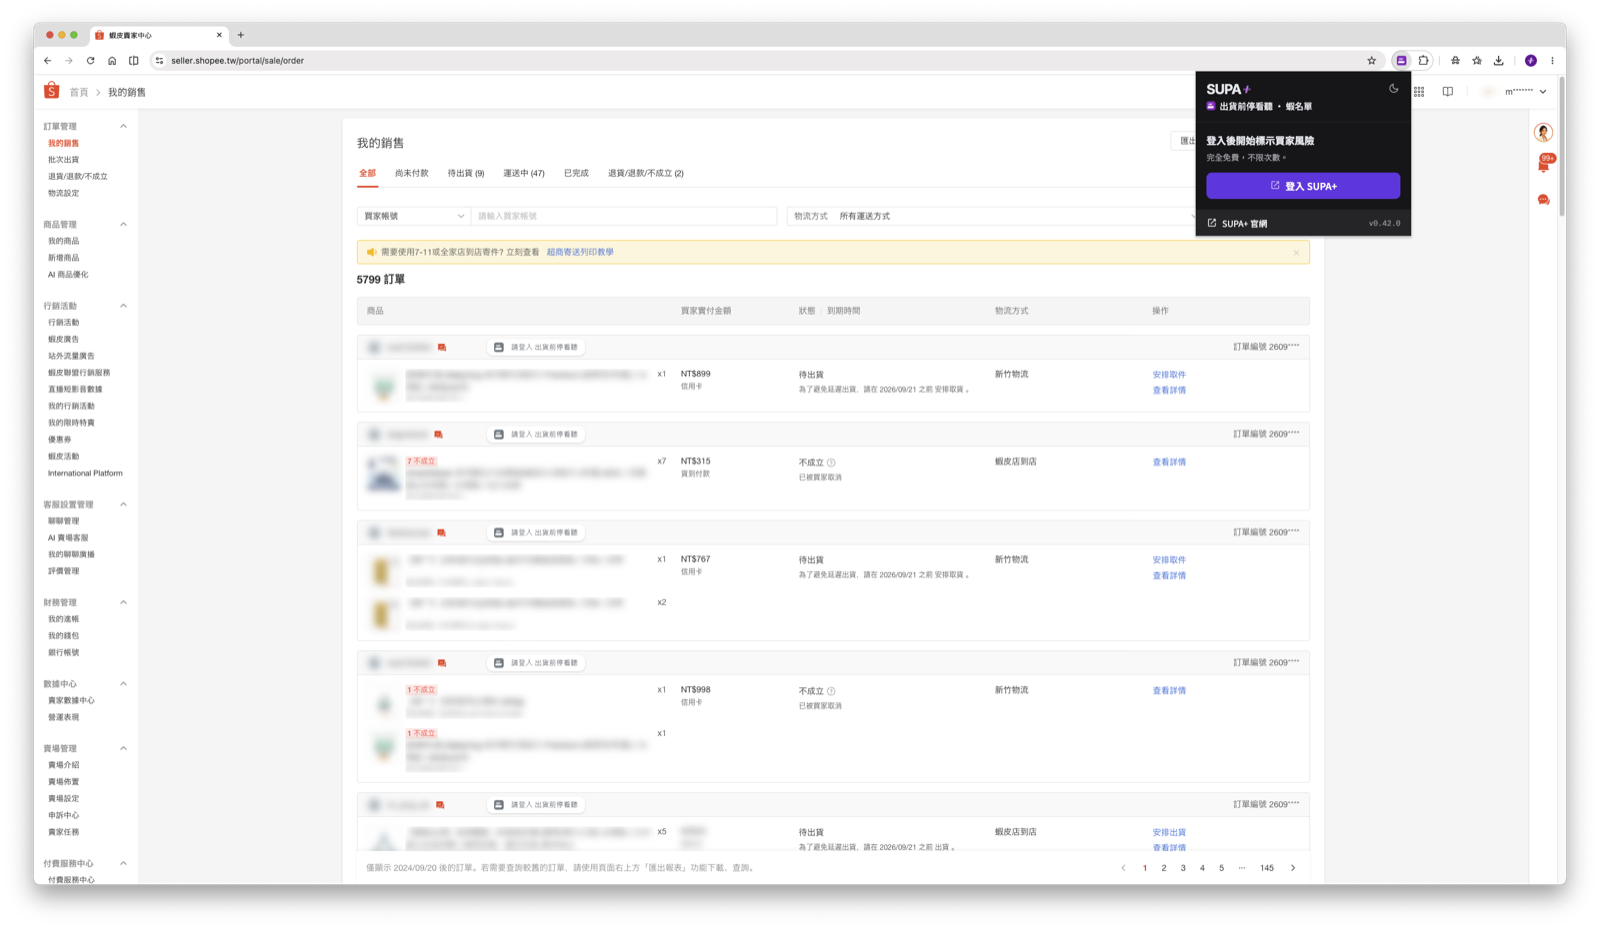The height and width of the screenshot is (929, 1600).
Task: Close the yellow 7-11 notice banner
Action: (1296, 252)
